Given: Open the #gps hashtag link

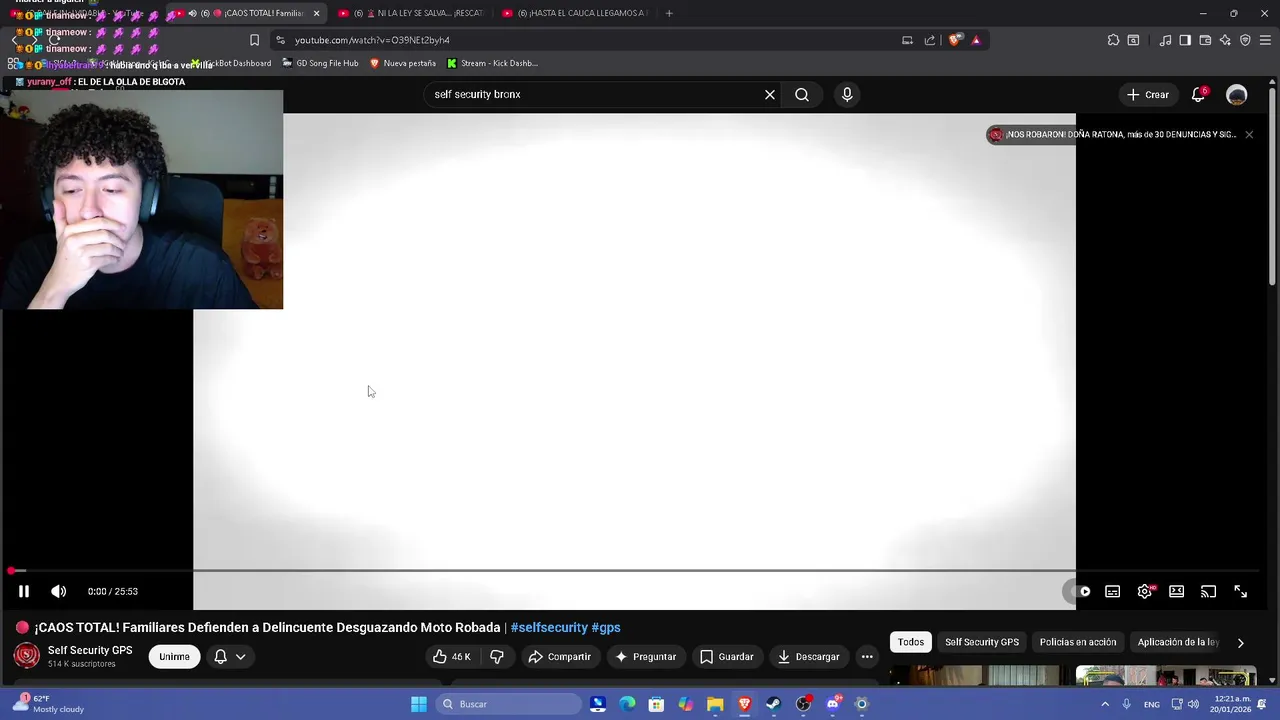Looking at the screenshot, I should point(606,628).
